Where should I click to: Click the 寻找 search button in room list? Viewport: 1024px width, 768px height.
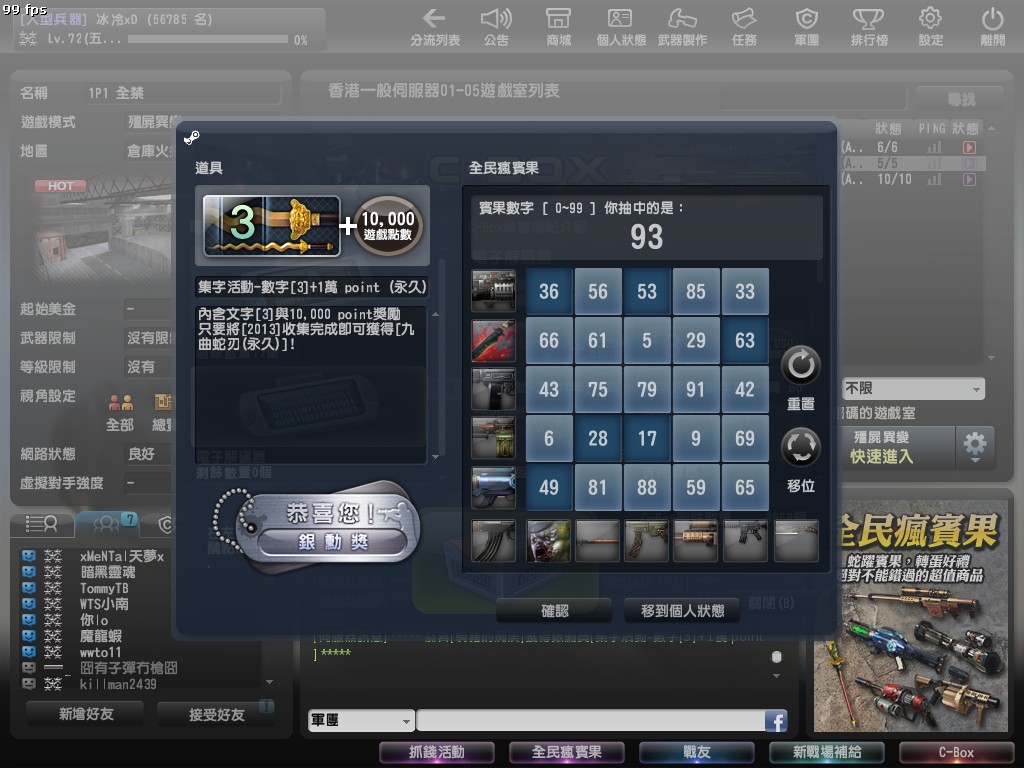960,99
